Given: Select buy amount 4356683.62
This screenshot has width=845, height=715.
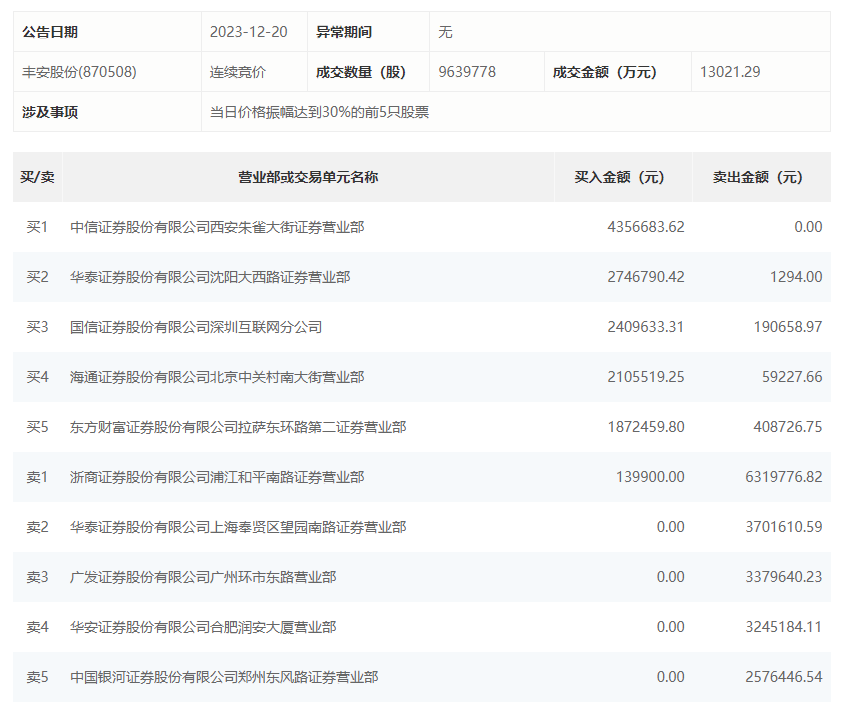Looking at the screenshot, I should [x=646, y=227].
